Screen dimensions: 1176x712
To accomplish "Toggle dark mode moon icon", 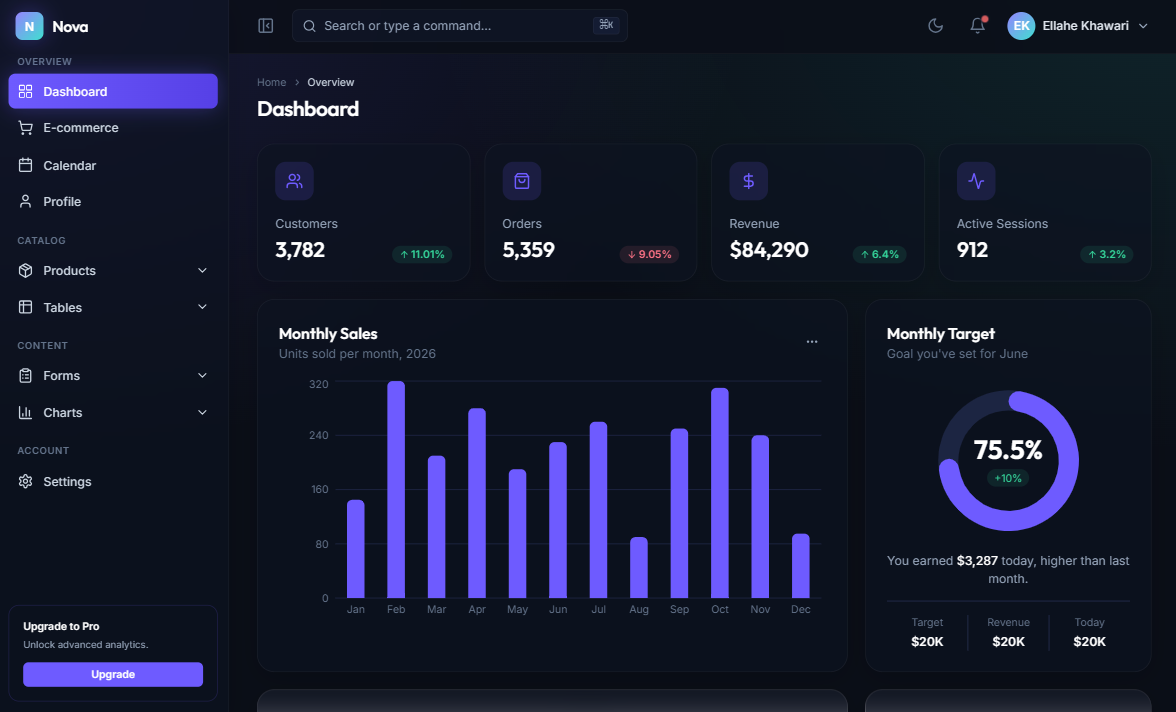I will coord(935,26).
